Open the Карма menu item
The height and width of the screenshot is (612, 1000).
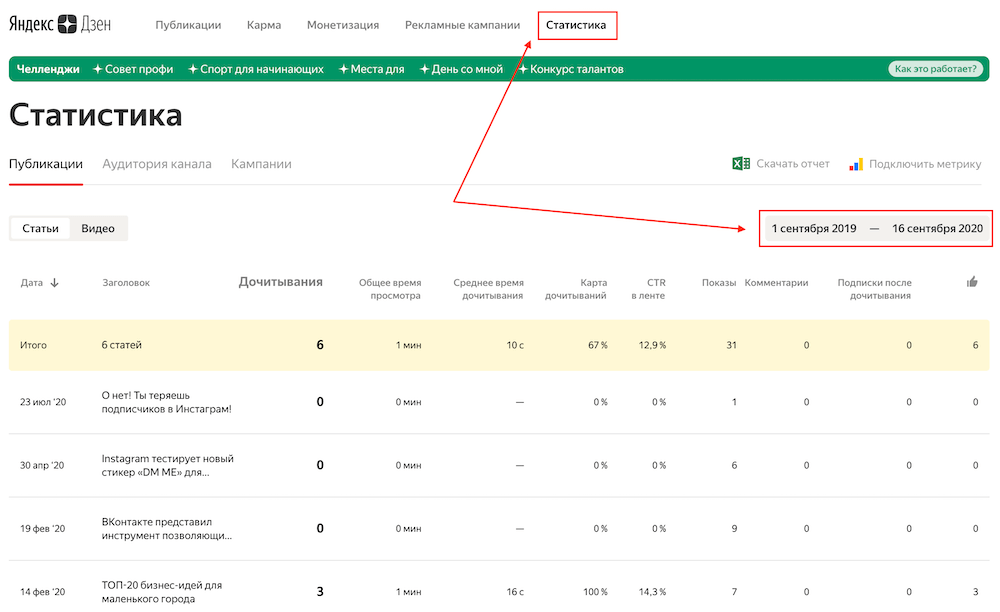tap(264, 25)
